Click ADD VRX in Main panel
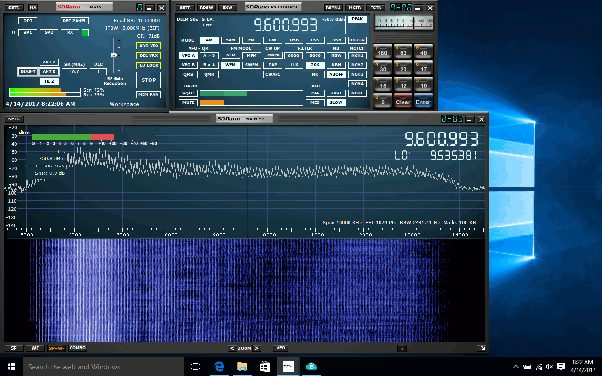Screen dimensions: 602x376 coord(148,46)
